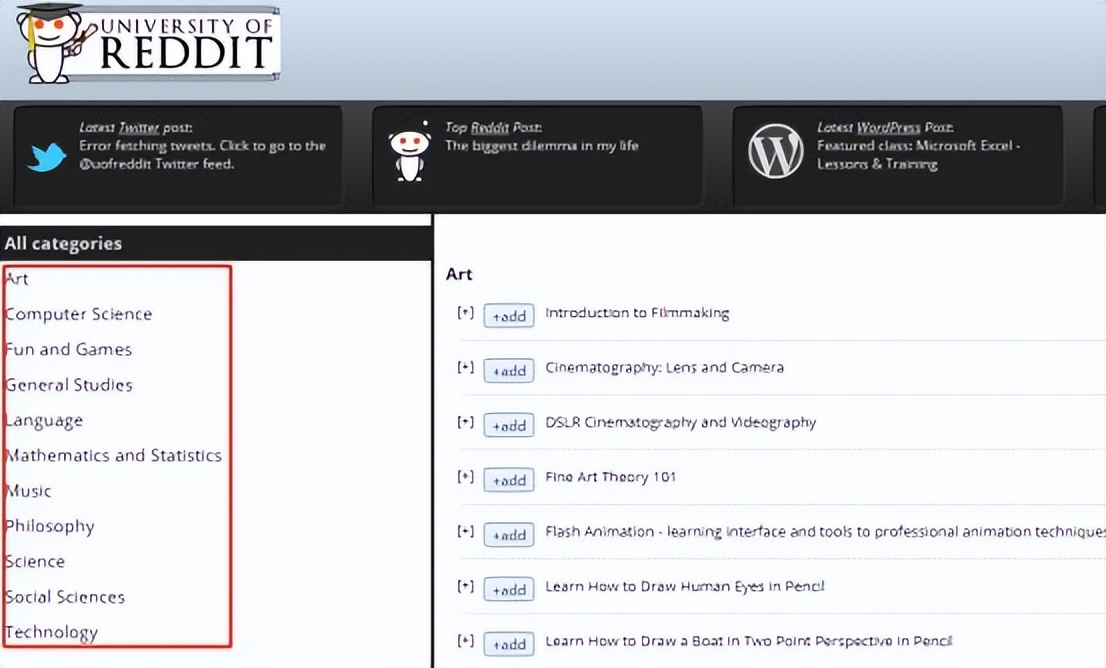Open the Fun and Games category
The image size is (1106, 668).
pos(68,349)
